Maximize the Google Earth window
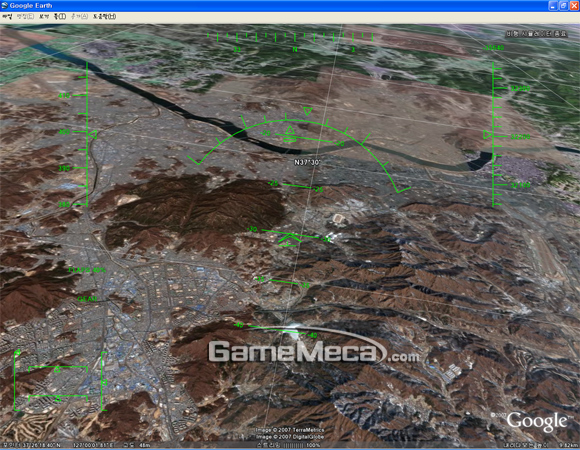Screen dimensions: 580x450 [563, 6]
